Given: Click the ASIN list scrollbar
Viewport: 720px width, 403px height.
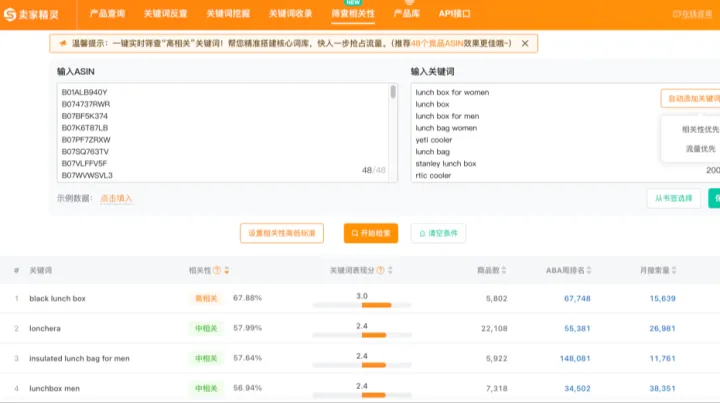Looking at the screenshot, I should tap(393, 92).
